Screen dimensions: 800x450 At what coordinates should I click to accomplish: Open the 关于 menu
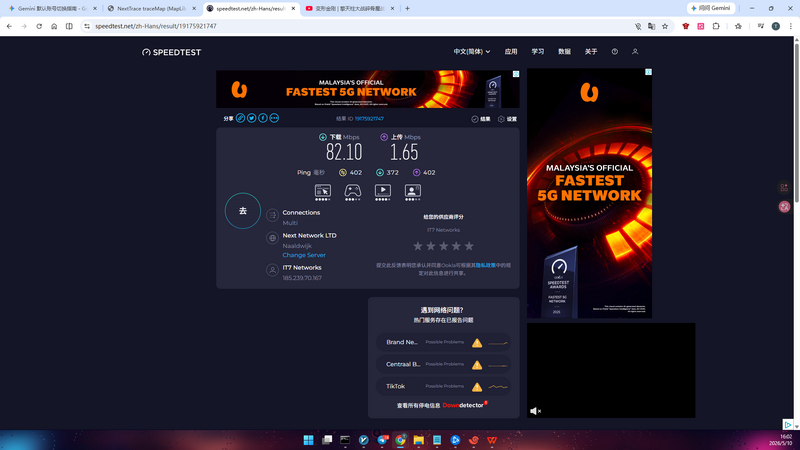591,52
